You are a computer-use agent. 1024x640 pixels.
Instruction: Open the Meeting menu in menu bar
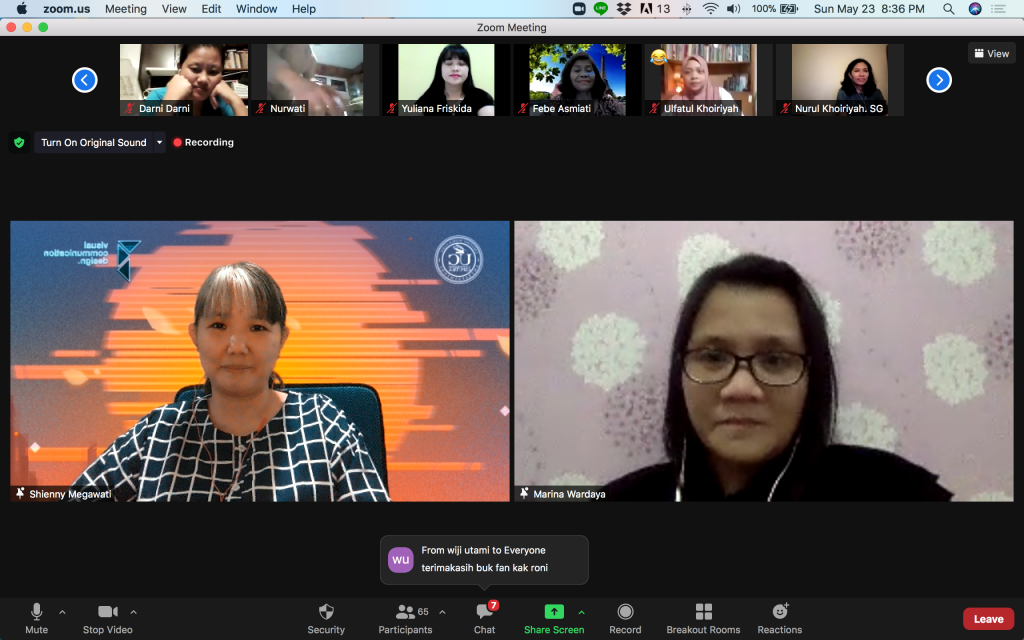[x=125, y=9]
